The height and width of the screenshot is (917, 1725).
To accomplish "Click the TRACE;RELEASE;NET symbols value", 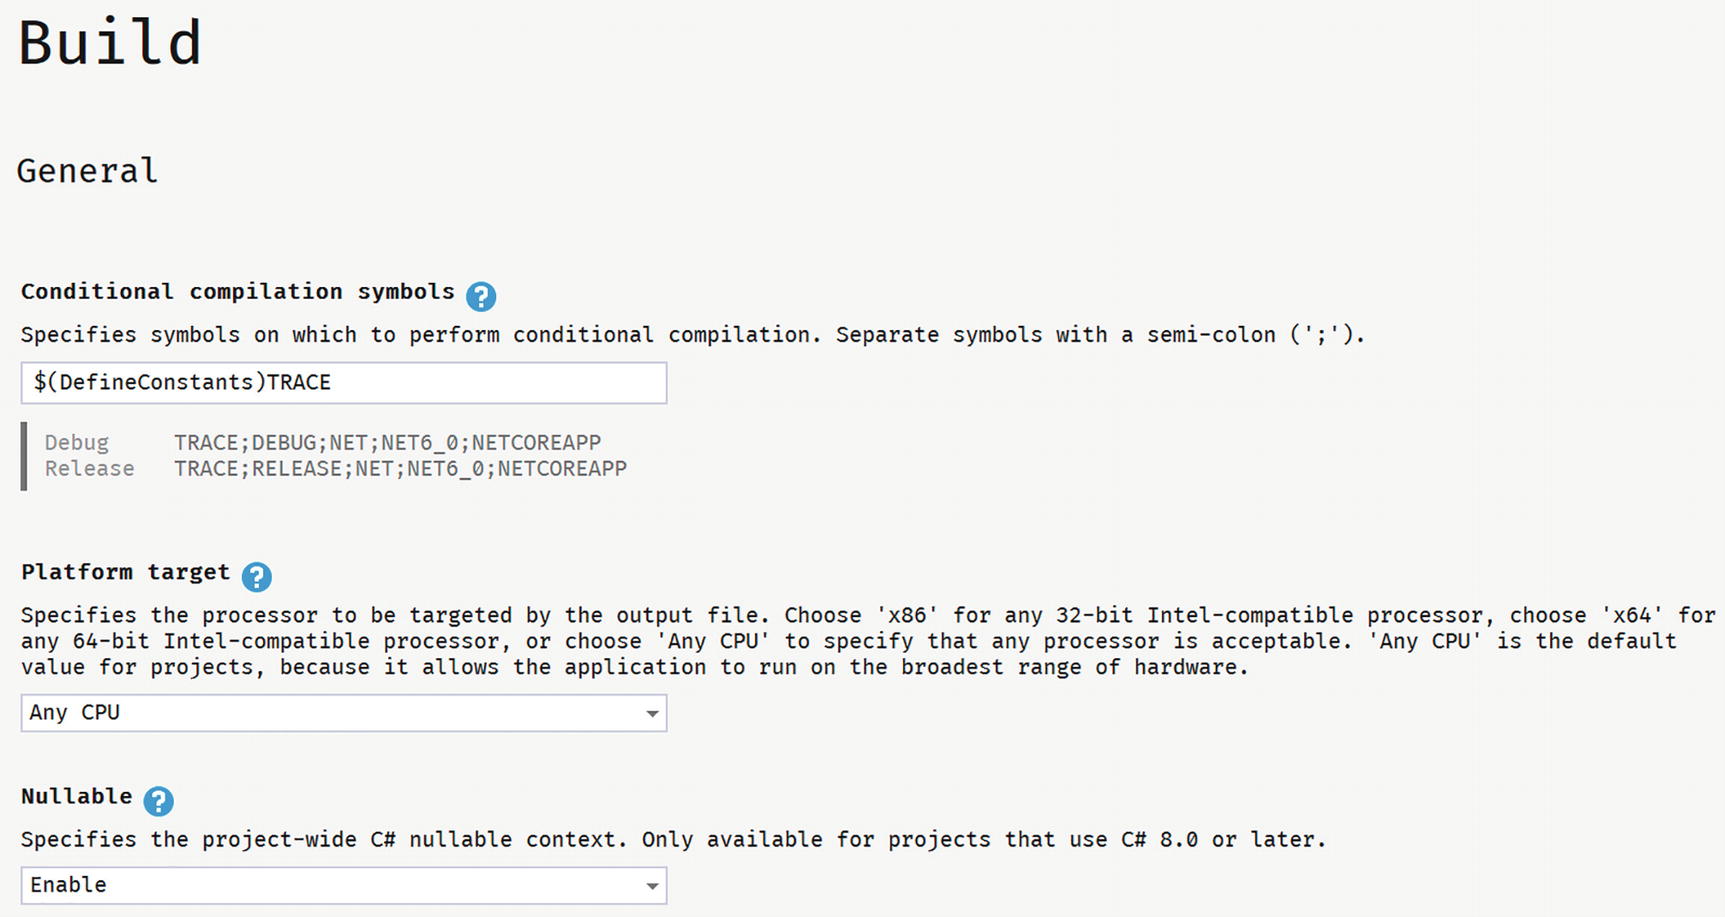I will click(x=400, y=468).
